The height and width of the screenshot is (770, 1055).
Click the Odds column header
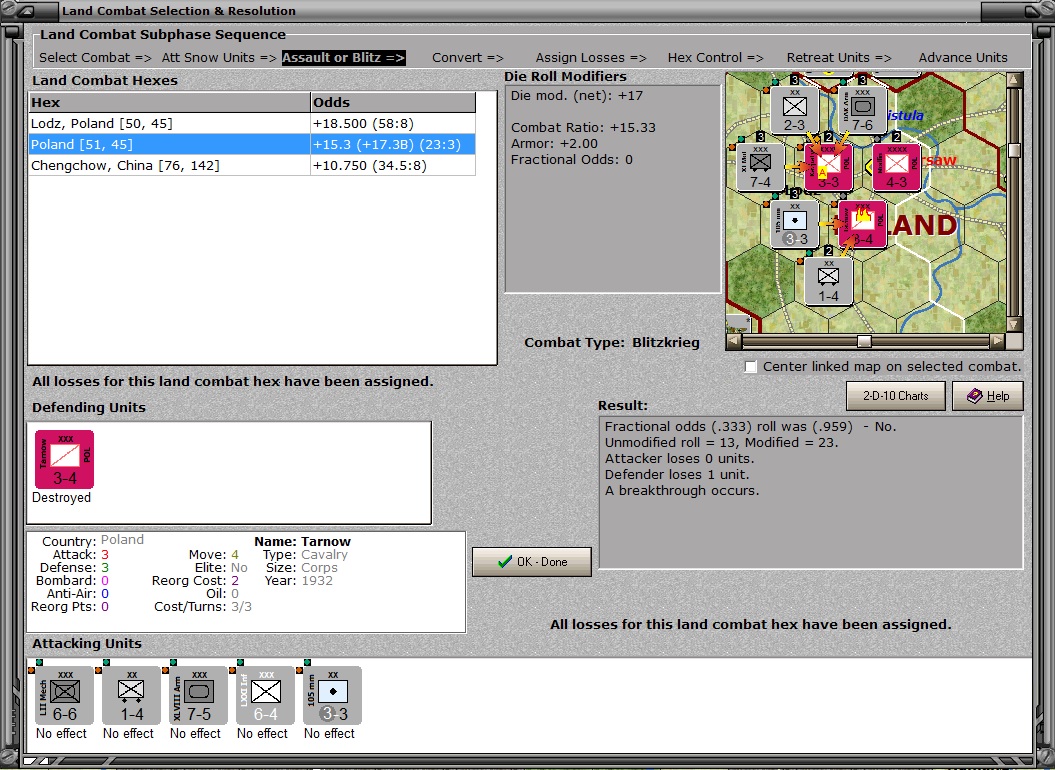click(x=392, y=102)
